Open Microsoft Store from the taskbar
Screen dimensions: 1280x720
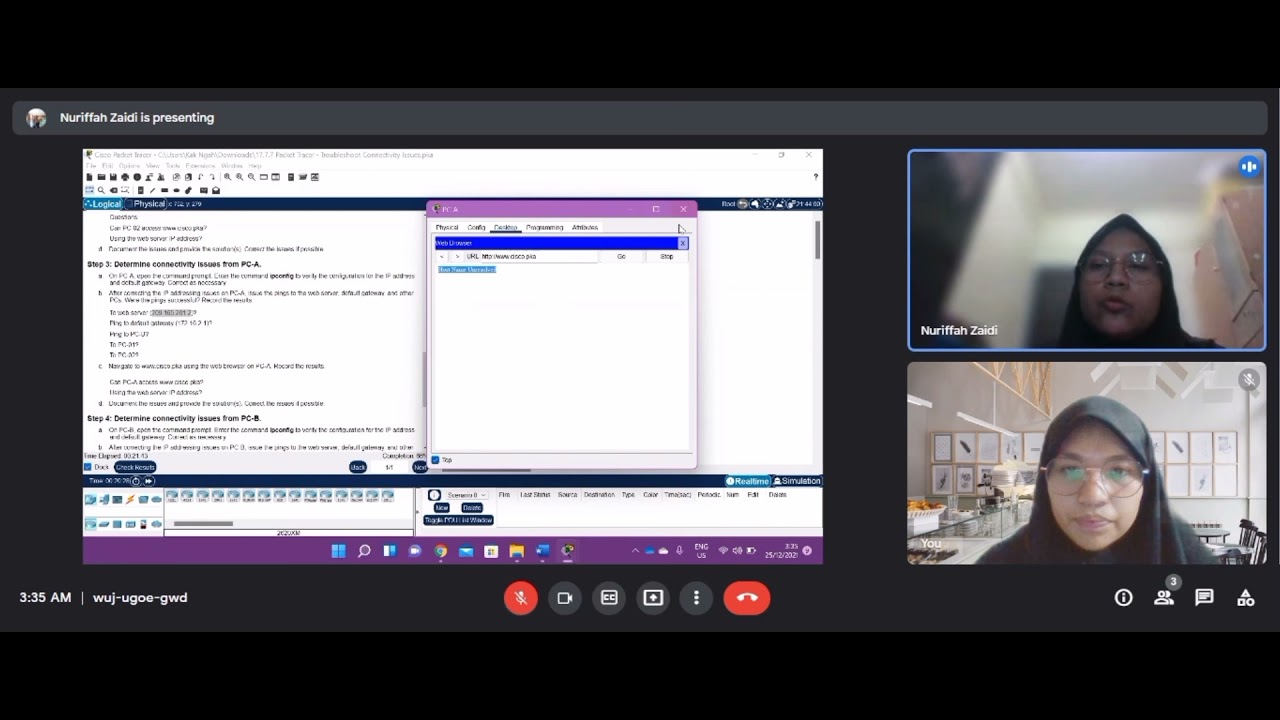491,551
